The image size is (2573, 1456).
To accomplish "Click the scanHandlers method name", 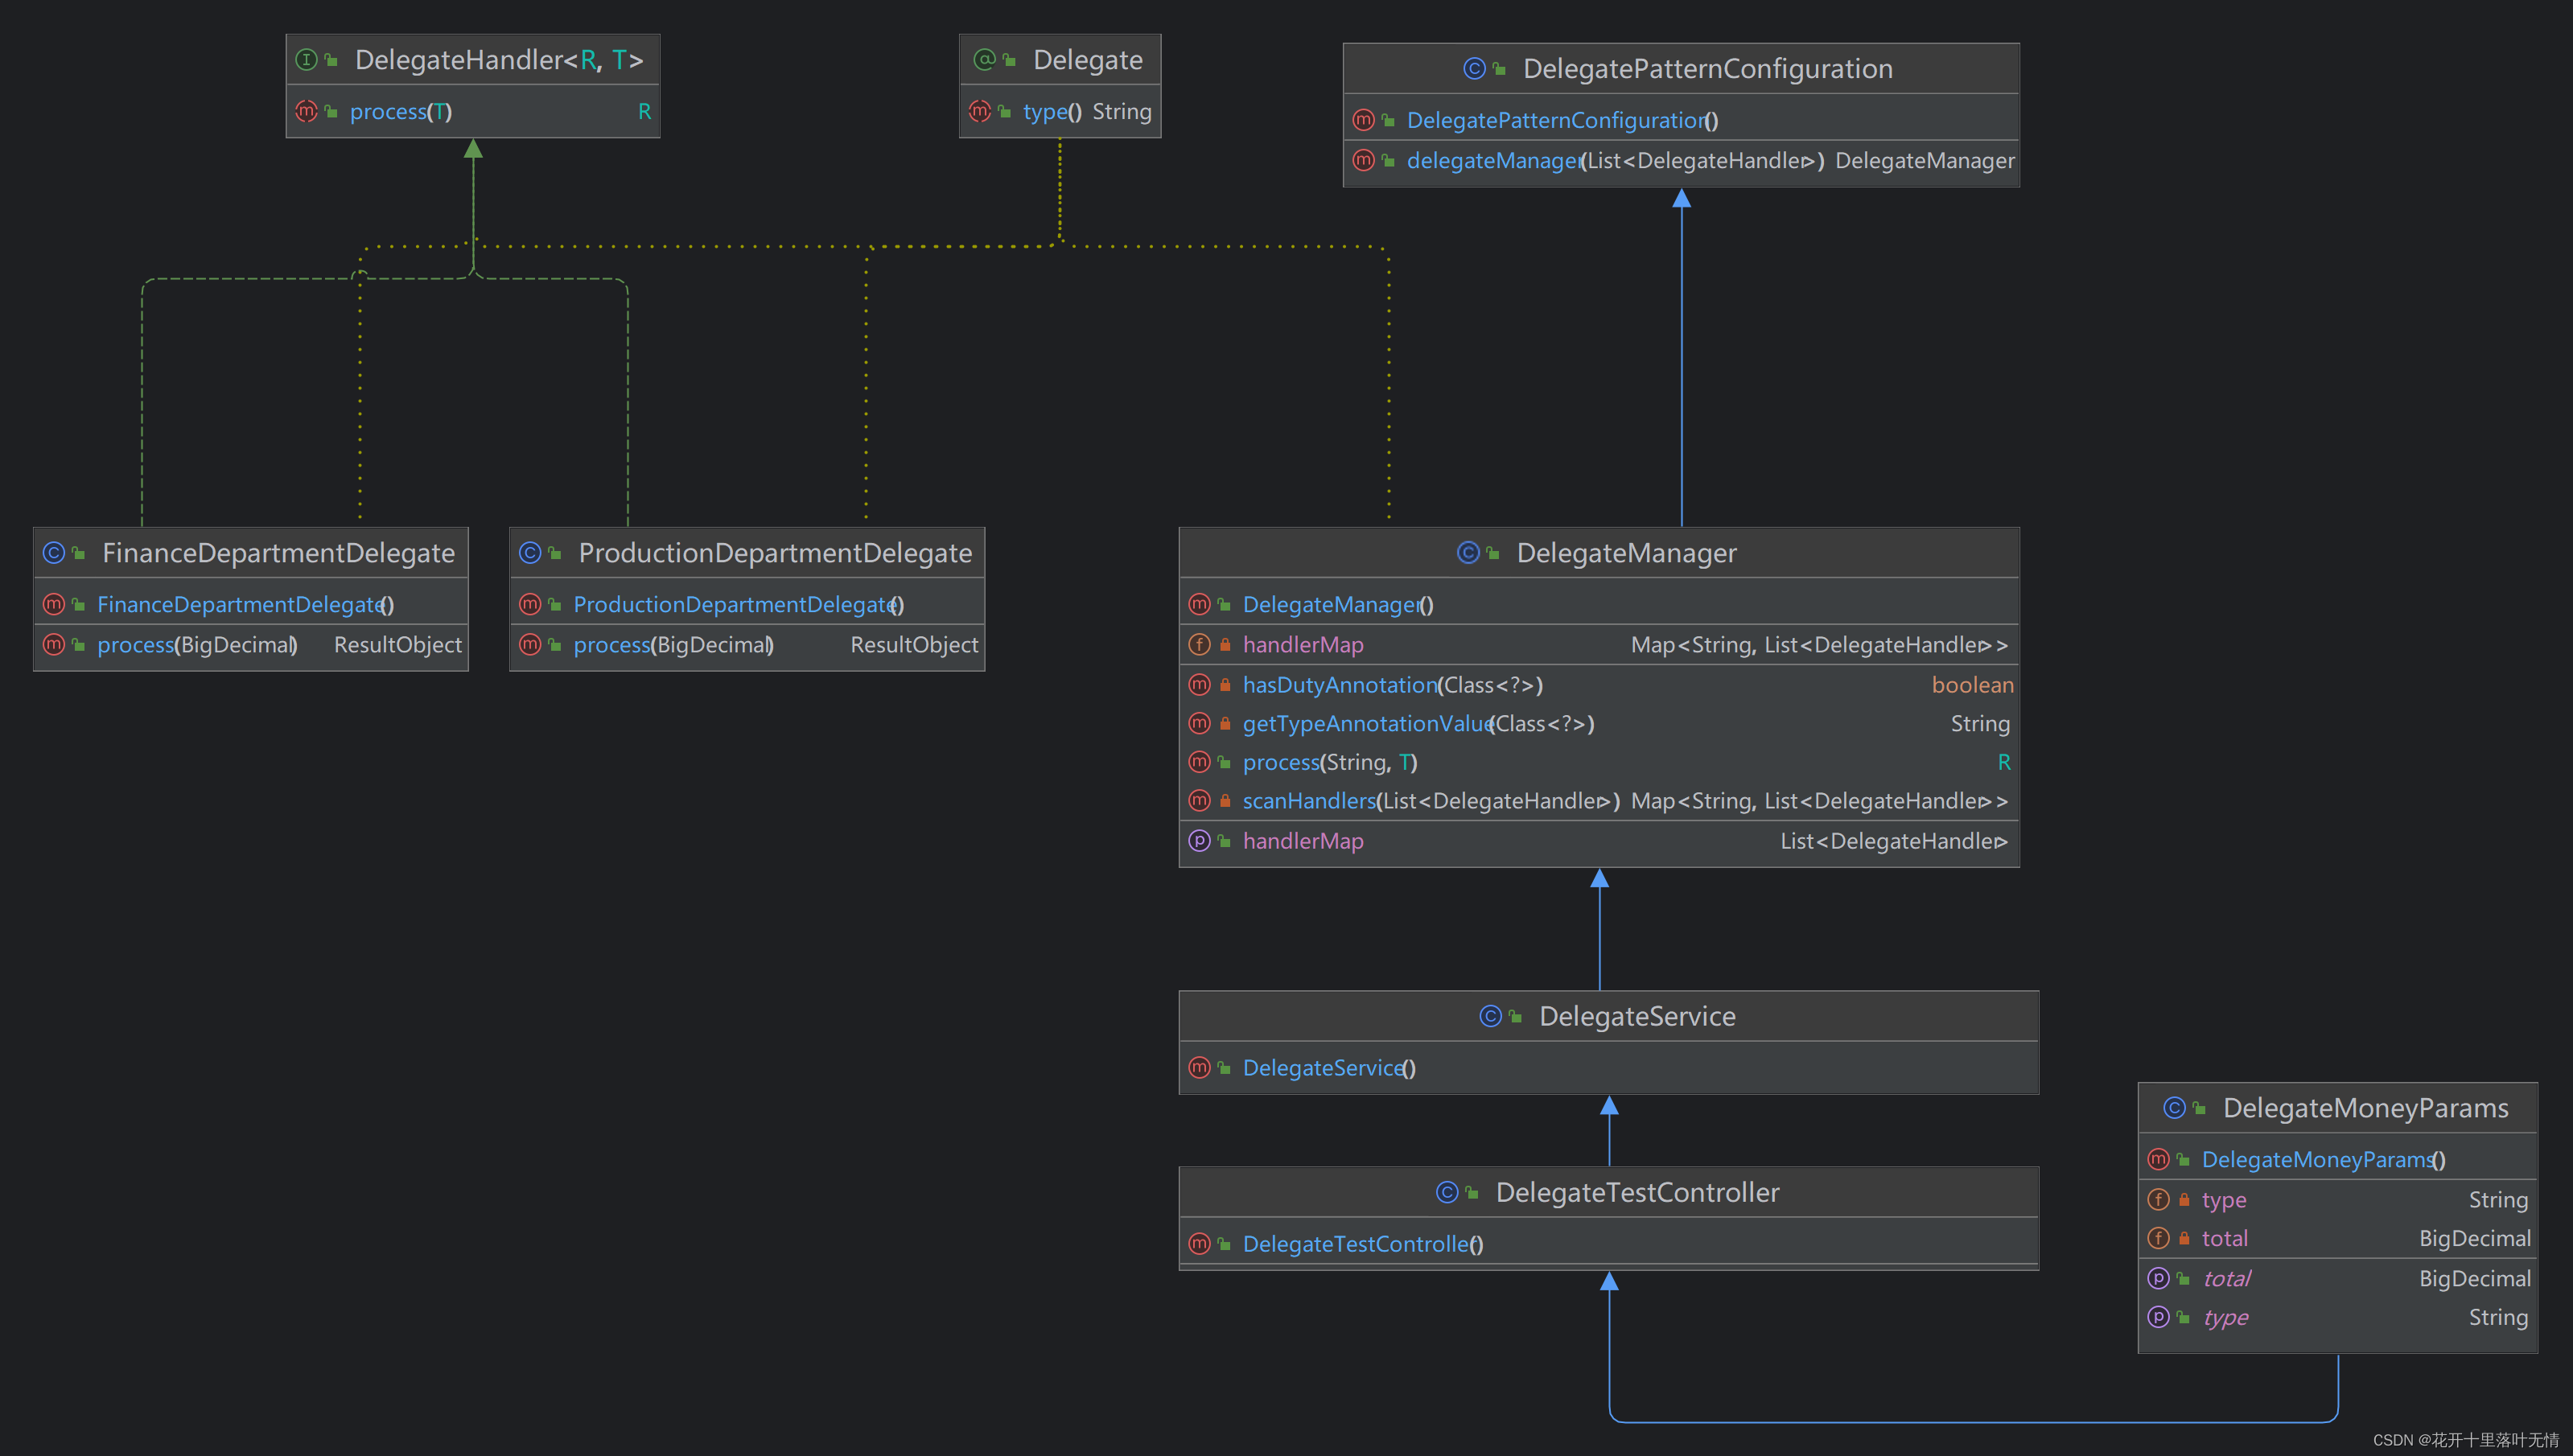I will tap(1309, 801).
